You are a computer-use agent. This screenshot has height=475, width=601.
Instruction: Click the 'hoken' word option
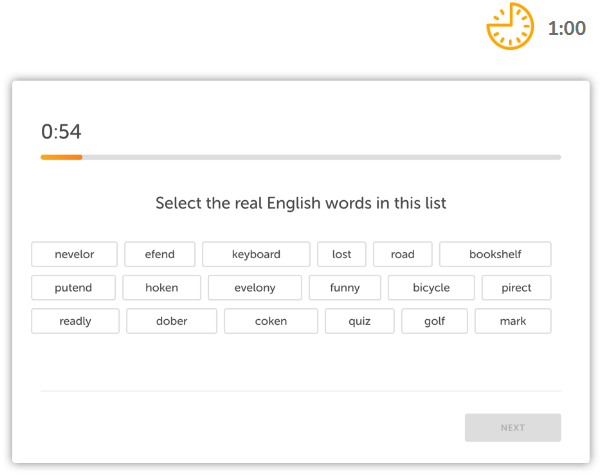tap(162, 288)
